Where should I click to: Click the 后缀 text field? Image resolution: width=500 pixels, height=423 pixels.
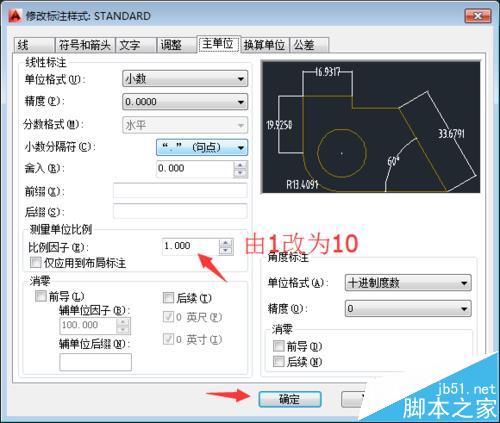click(x=180, y=212)
